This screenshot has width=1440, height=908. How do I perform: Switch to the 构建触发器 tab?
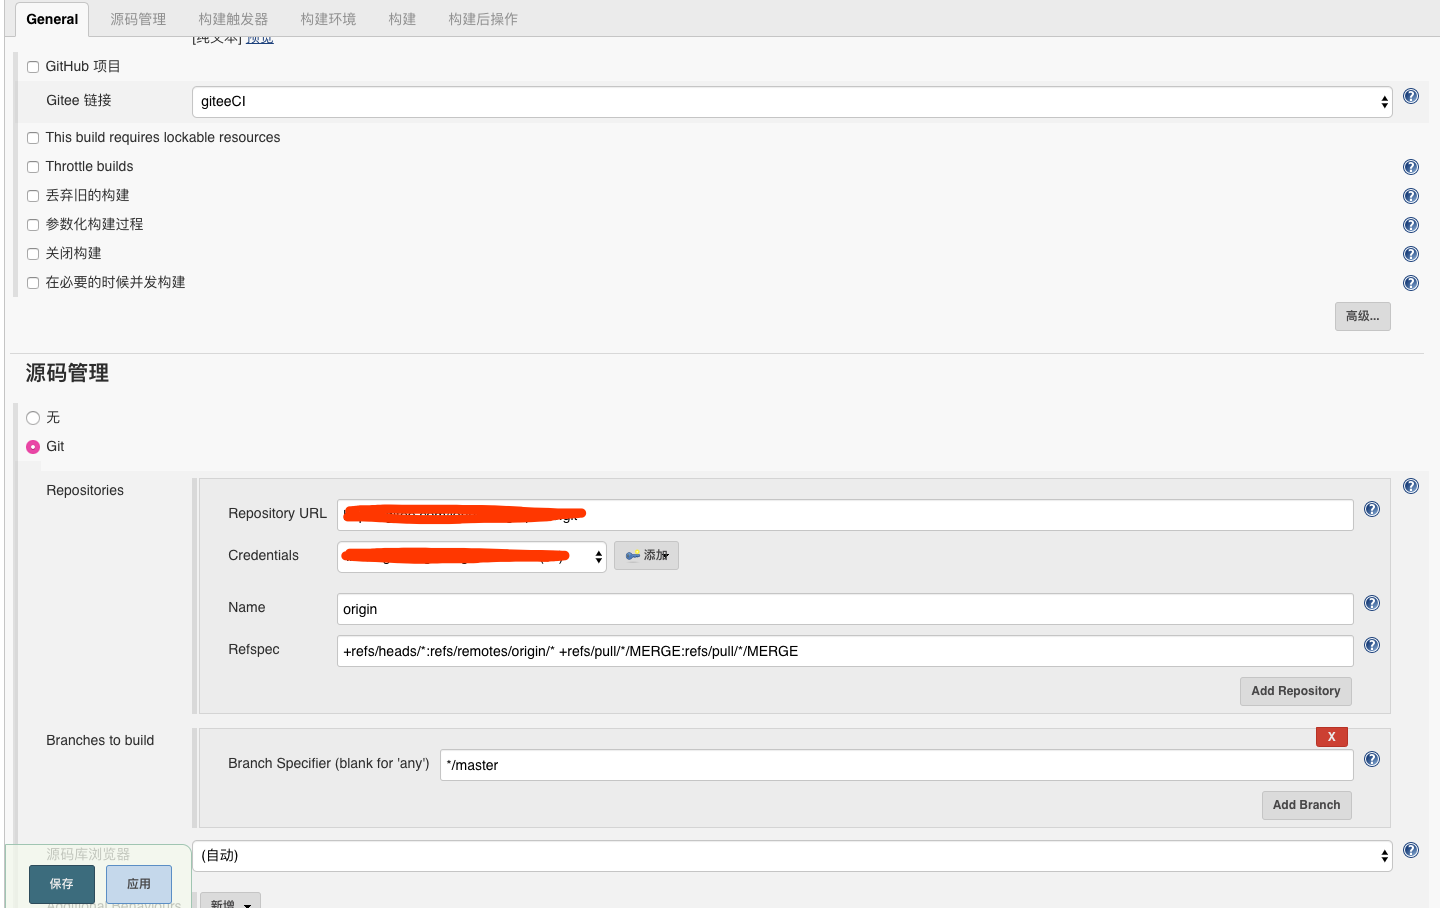(x=233, y=19)
